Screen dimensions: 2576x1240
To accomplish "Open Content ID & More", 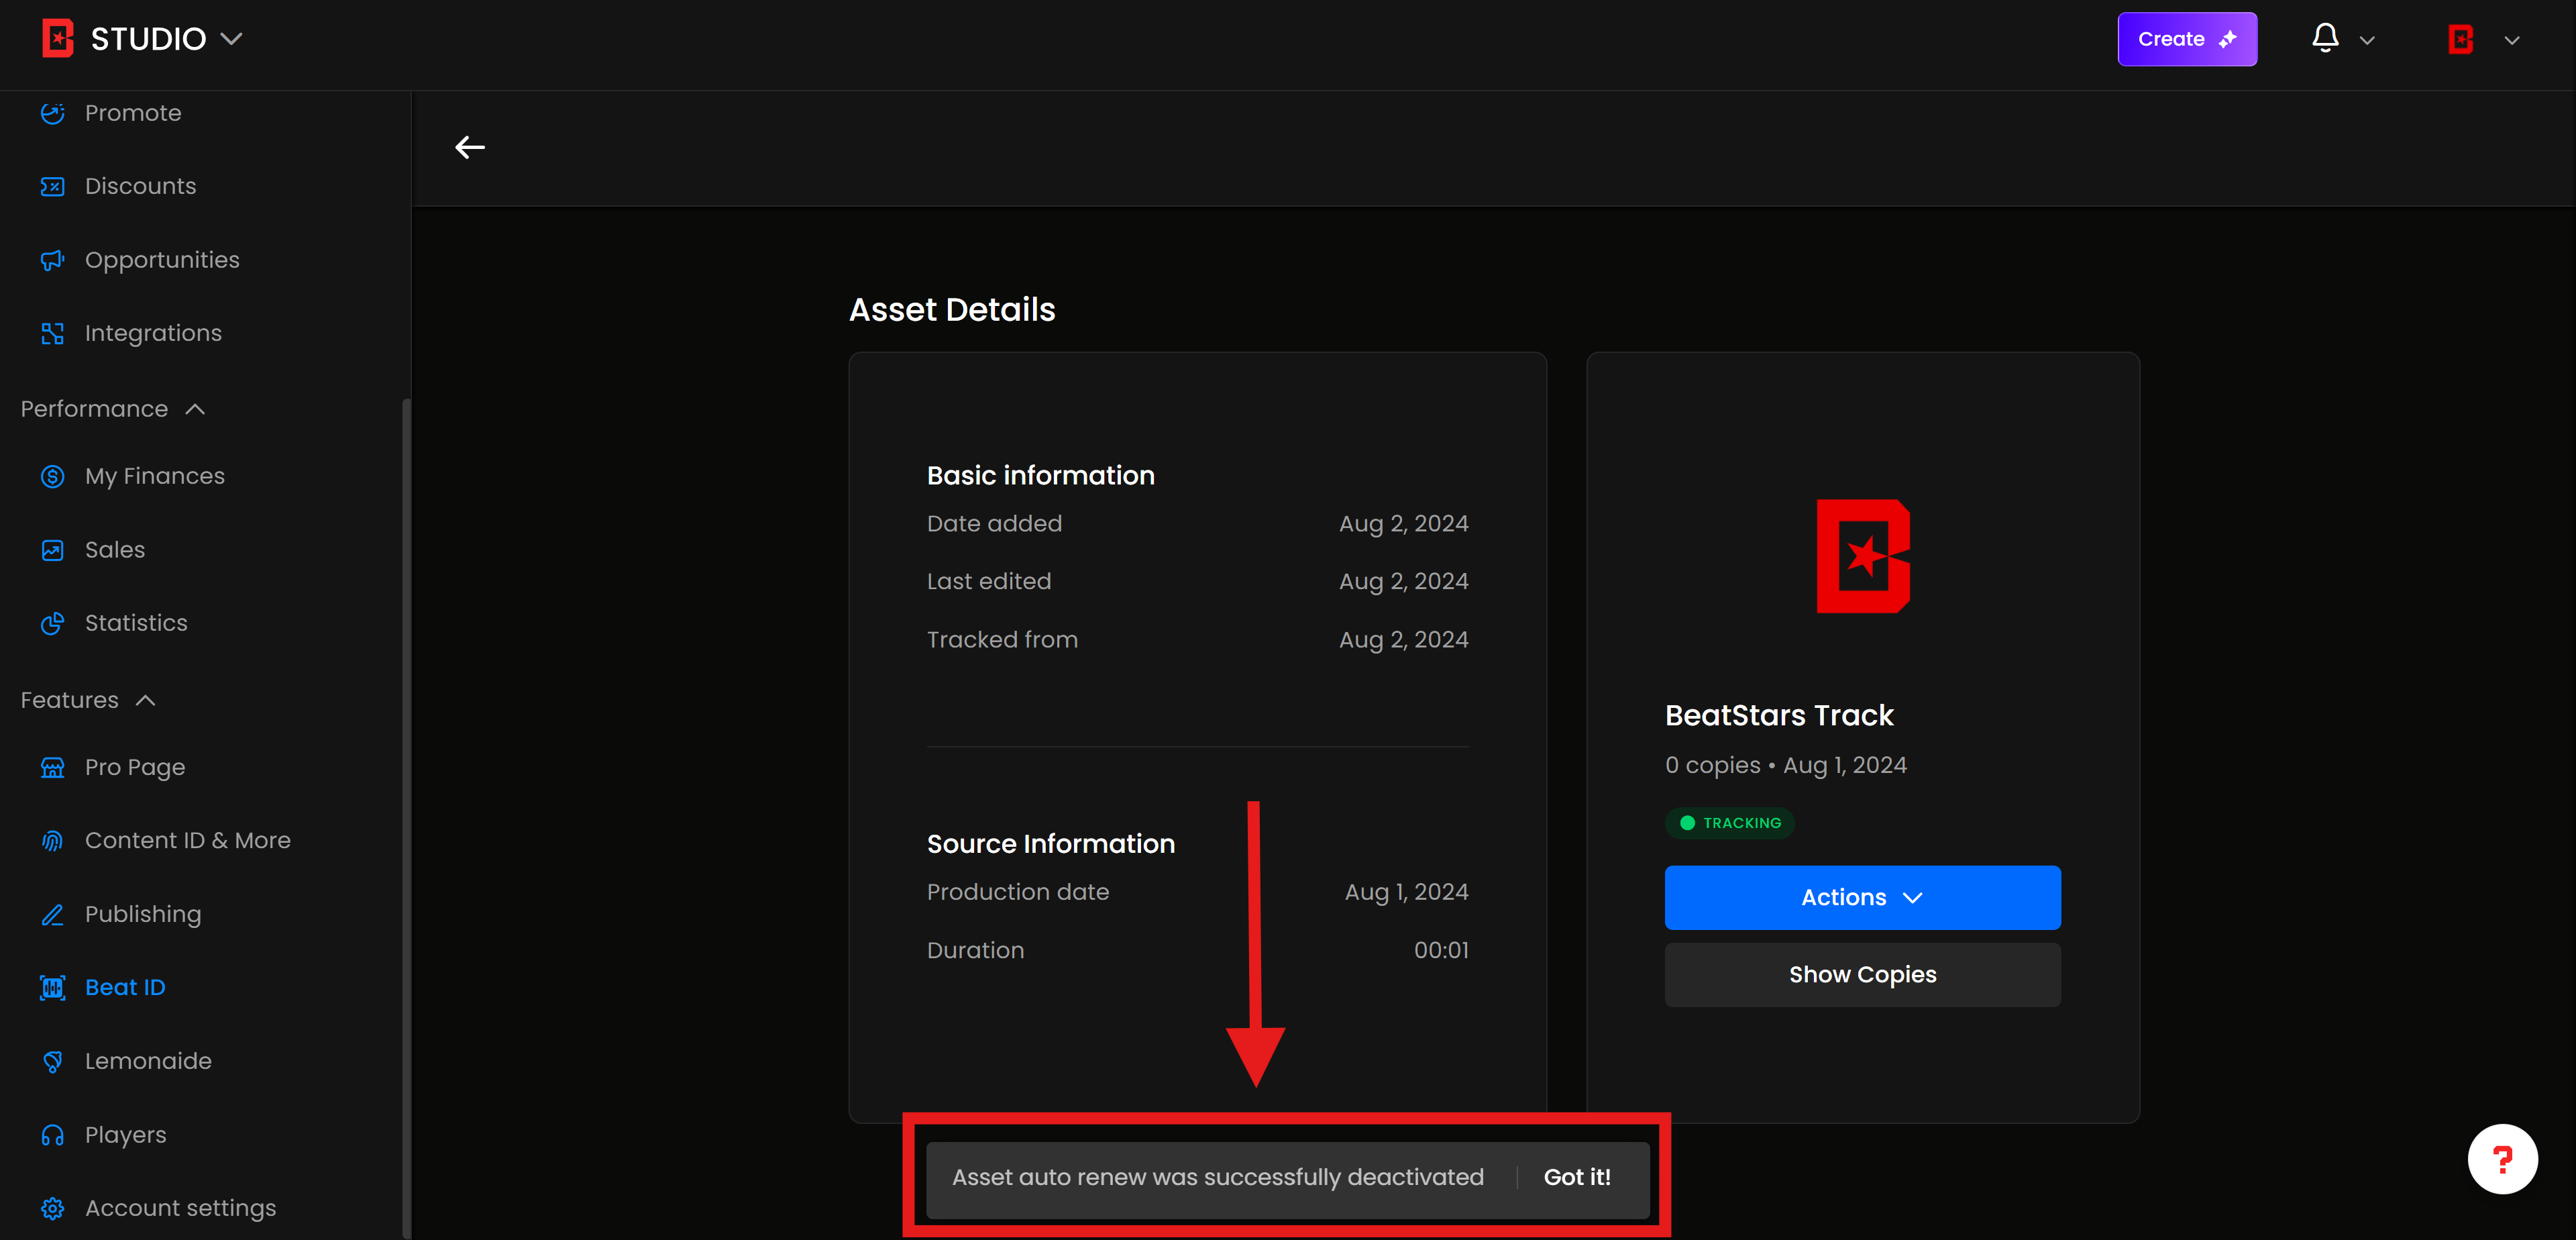I will [188, 841].
